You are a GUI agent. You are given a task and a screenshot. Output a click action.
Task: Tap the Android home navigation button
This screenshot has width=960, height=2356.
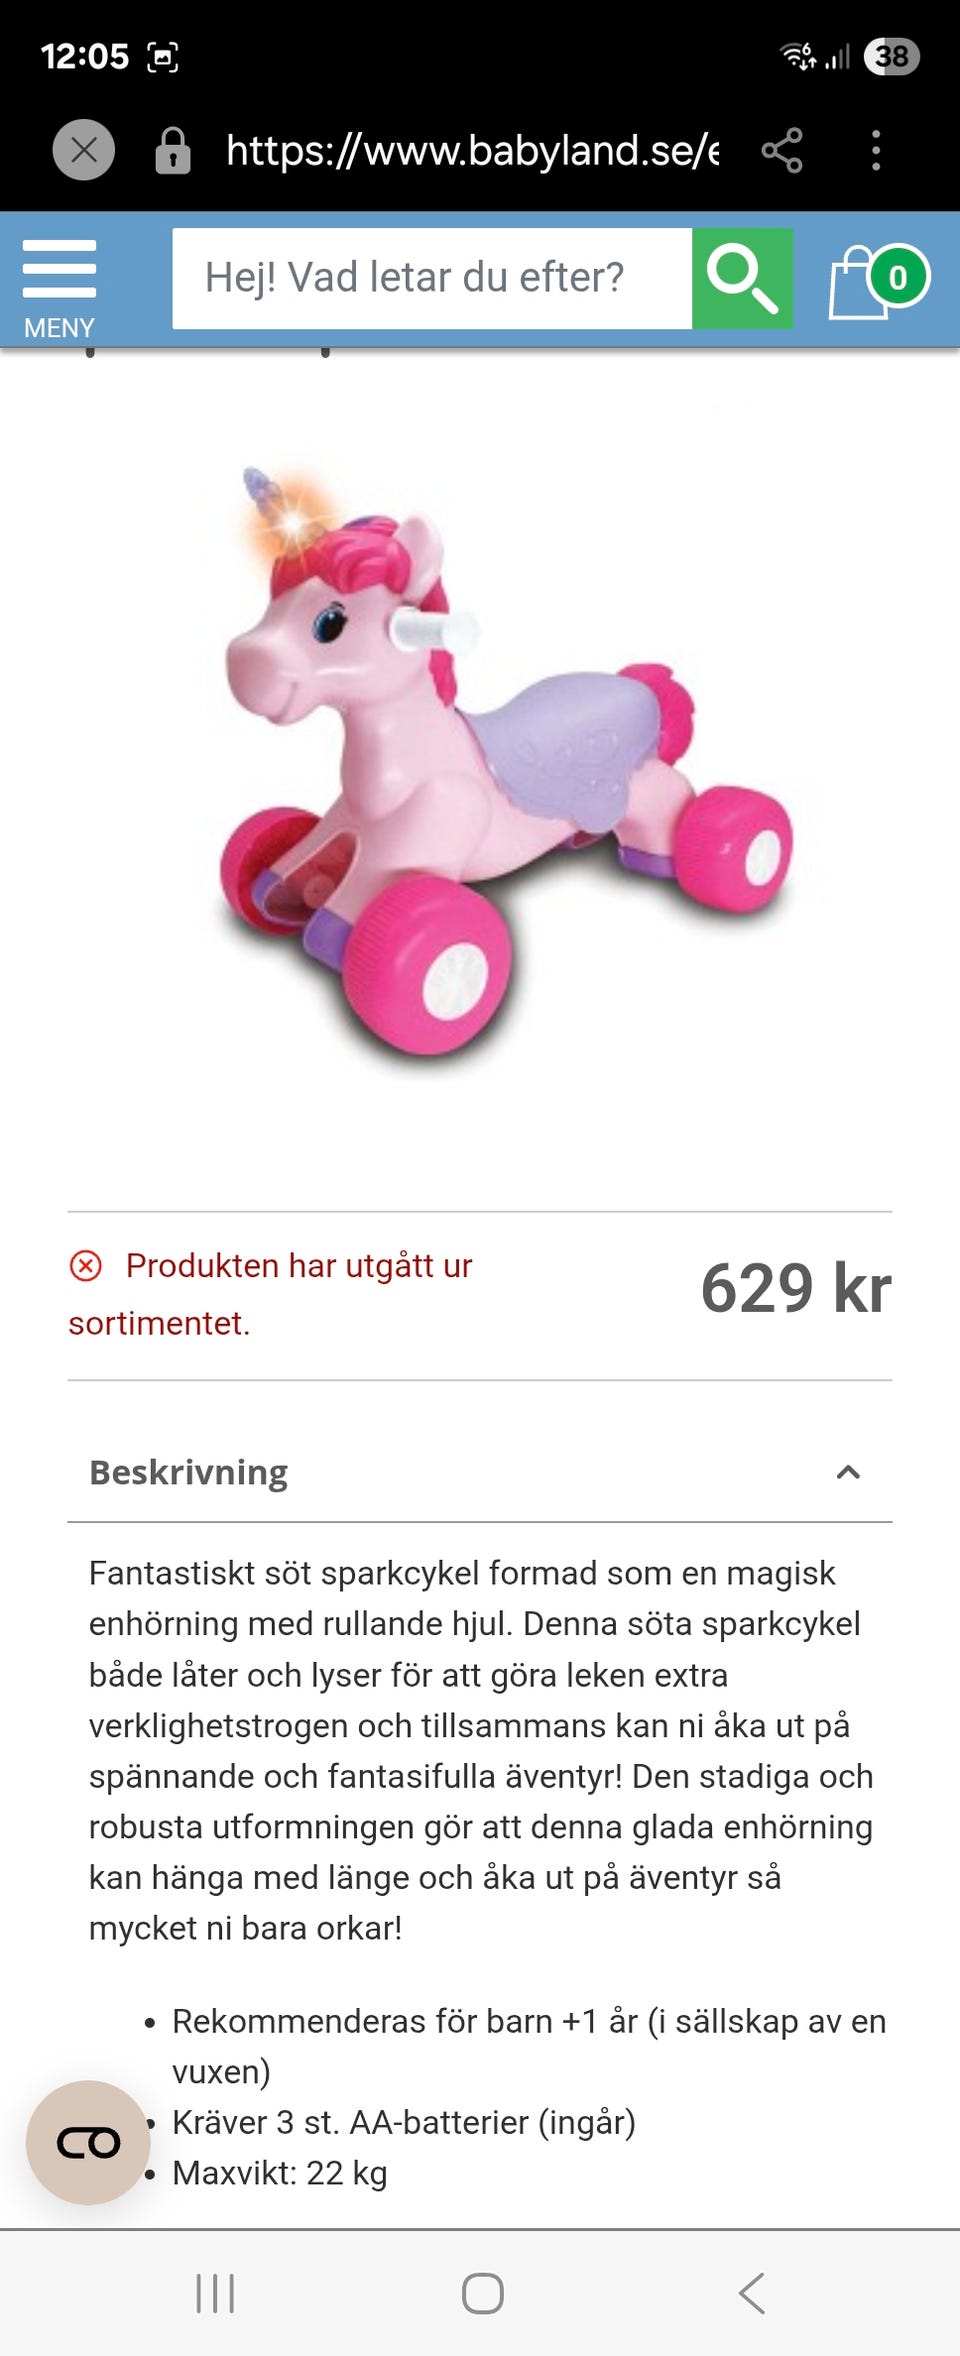tap(482, 2293)
